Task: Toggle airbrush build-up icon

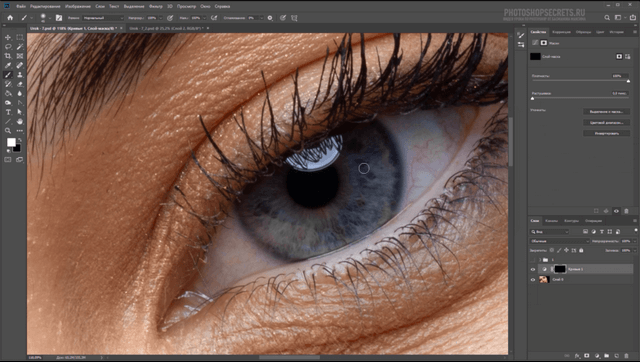Action: tap(214, 18)
